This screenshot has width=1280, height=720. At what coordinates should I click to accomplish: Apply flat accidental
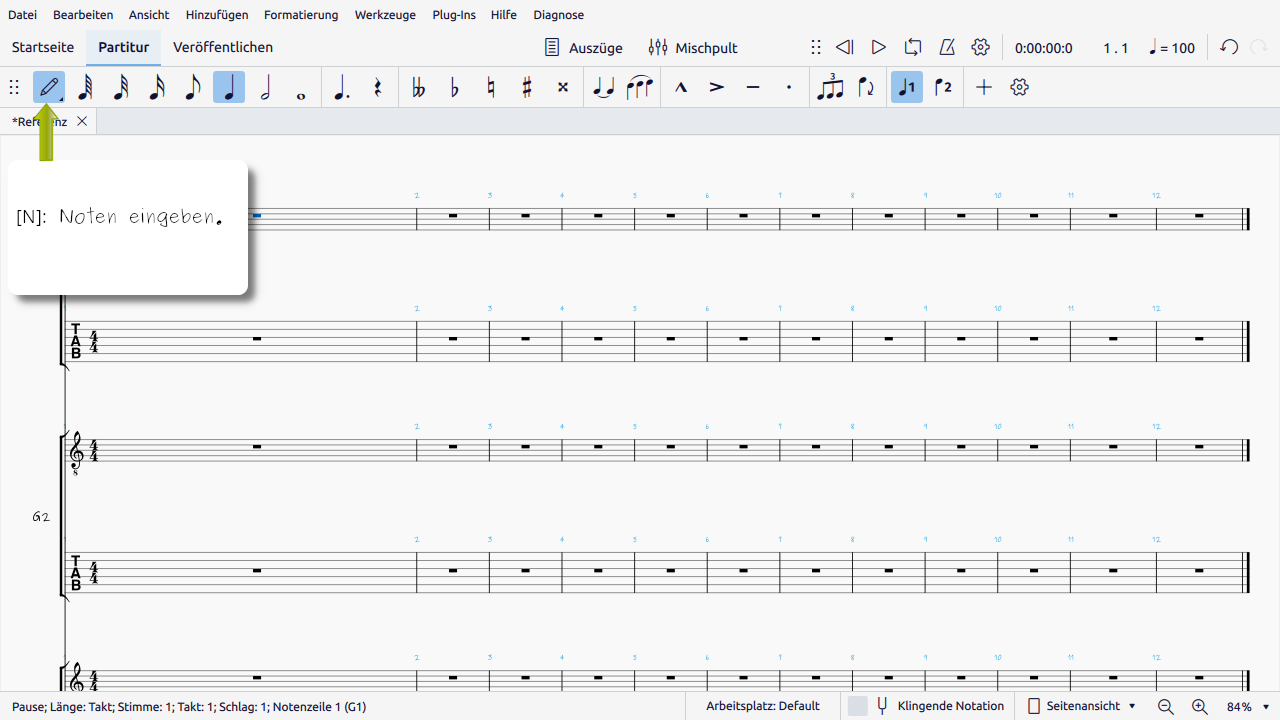pyautogui.click(x=455, y=87)
